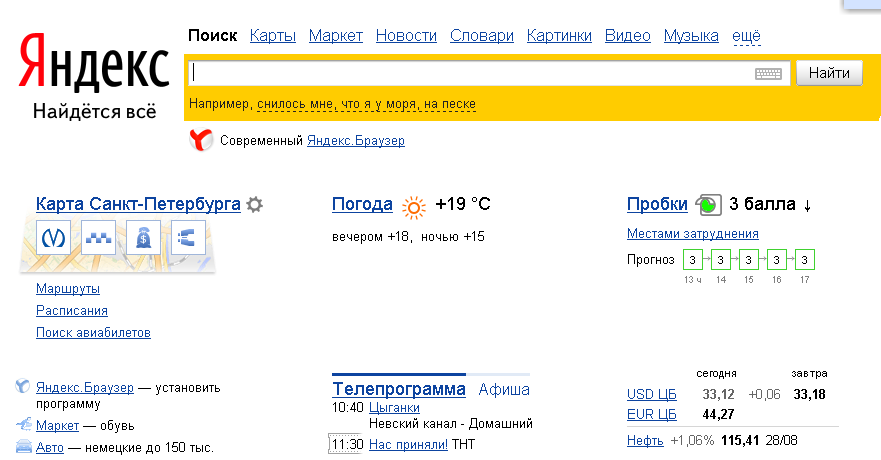881x460 pixels.
Task: Click the Yandex Browser red Y icon
Action: tap(201, 140)
